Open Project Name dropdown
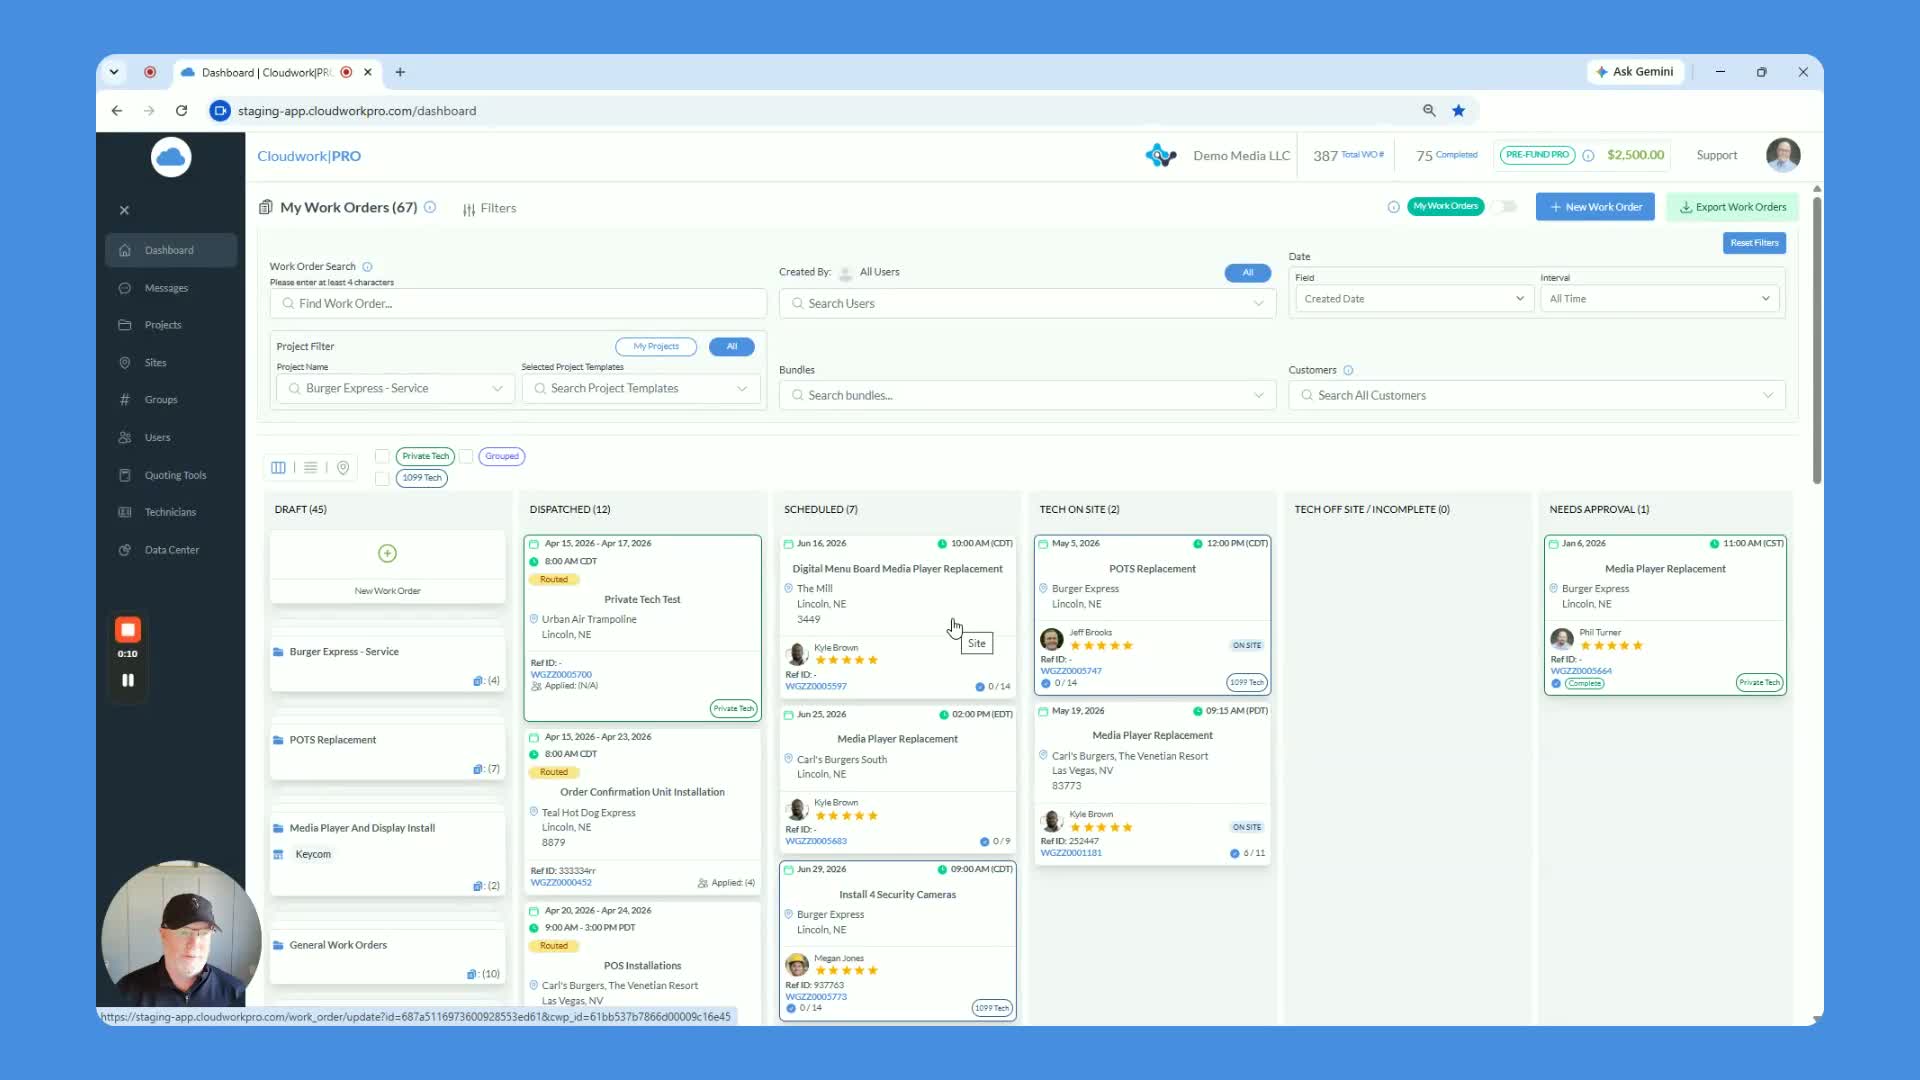Screen dimensions: 1920x1080 396,388
